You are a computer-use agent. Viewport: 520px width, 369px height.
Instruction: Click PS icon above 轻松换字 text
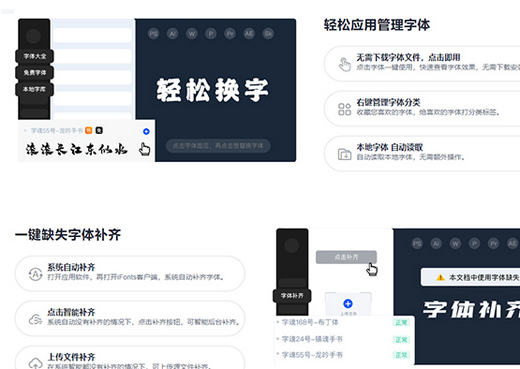click(x=153, y=34)
